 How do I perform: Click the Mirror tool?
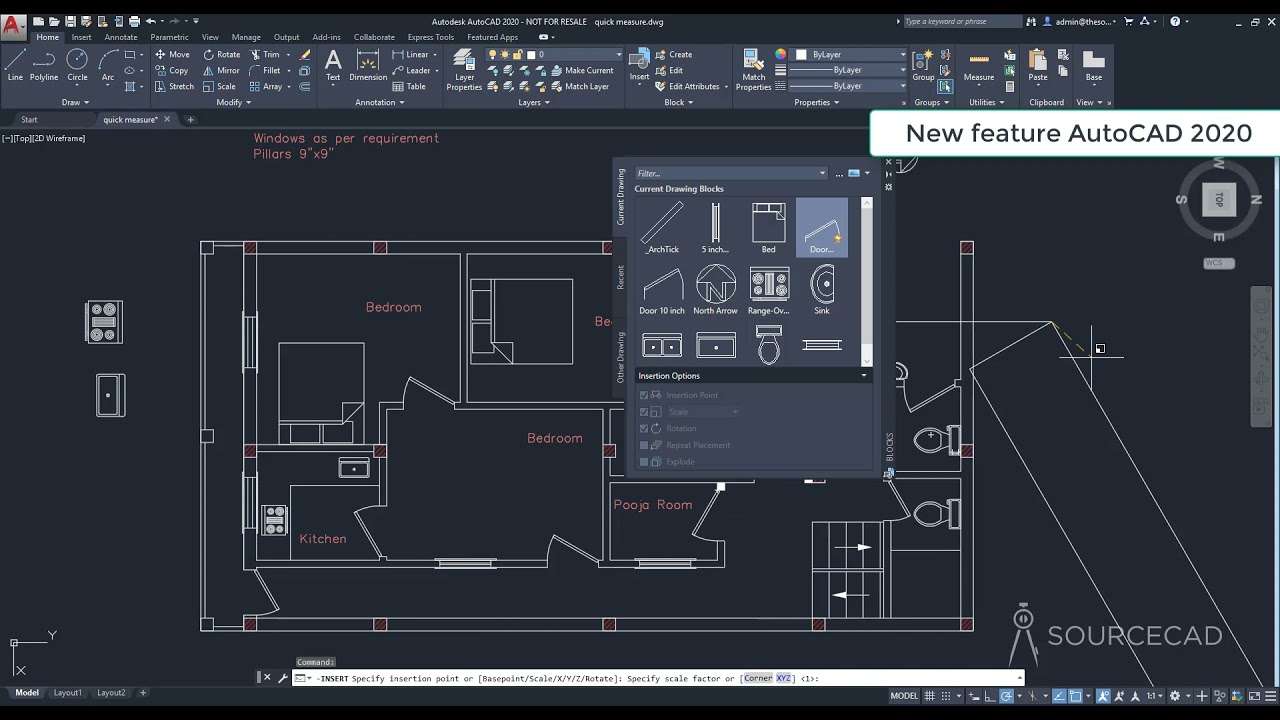(222, 71)
